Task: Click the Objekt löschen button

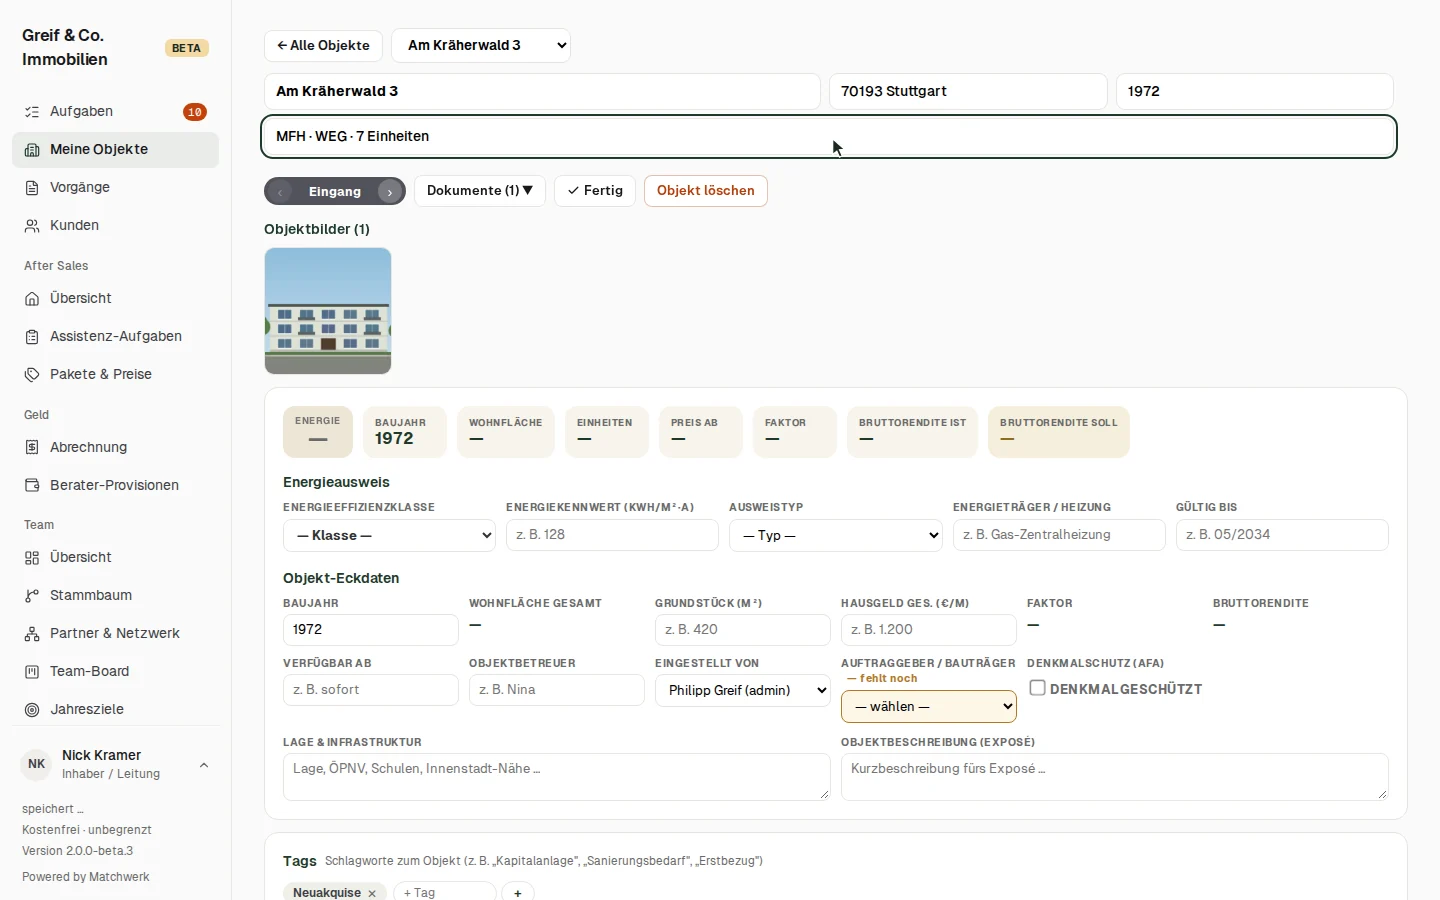Action: tap(706, 191)
